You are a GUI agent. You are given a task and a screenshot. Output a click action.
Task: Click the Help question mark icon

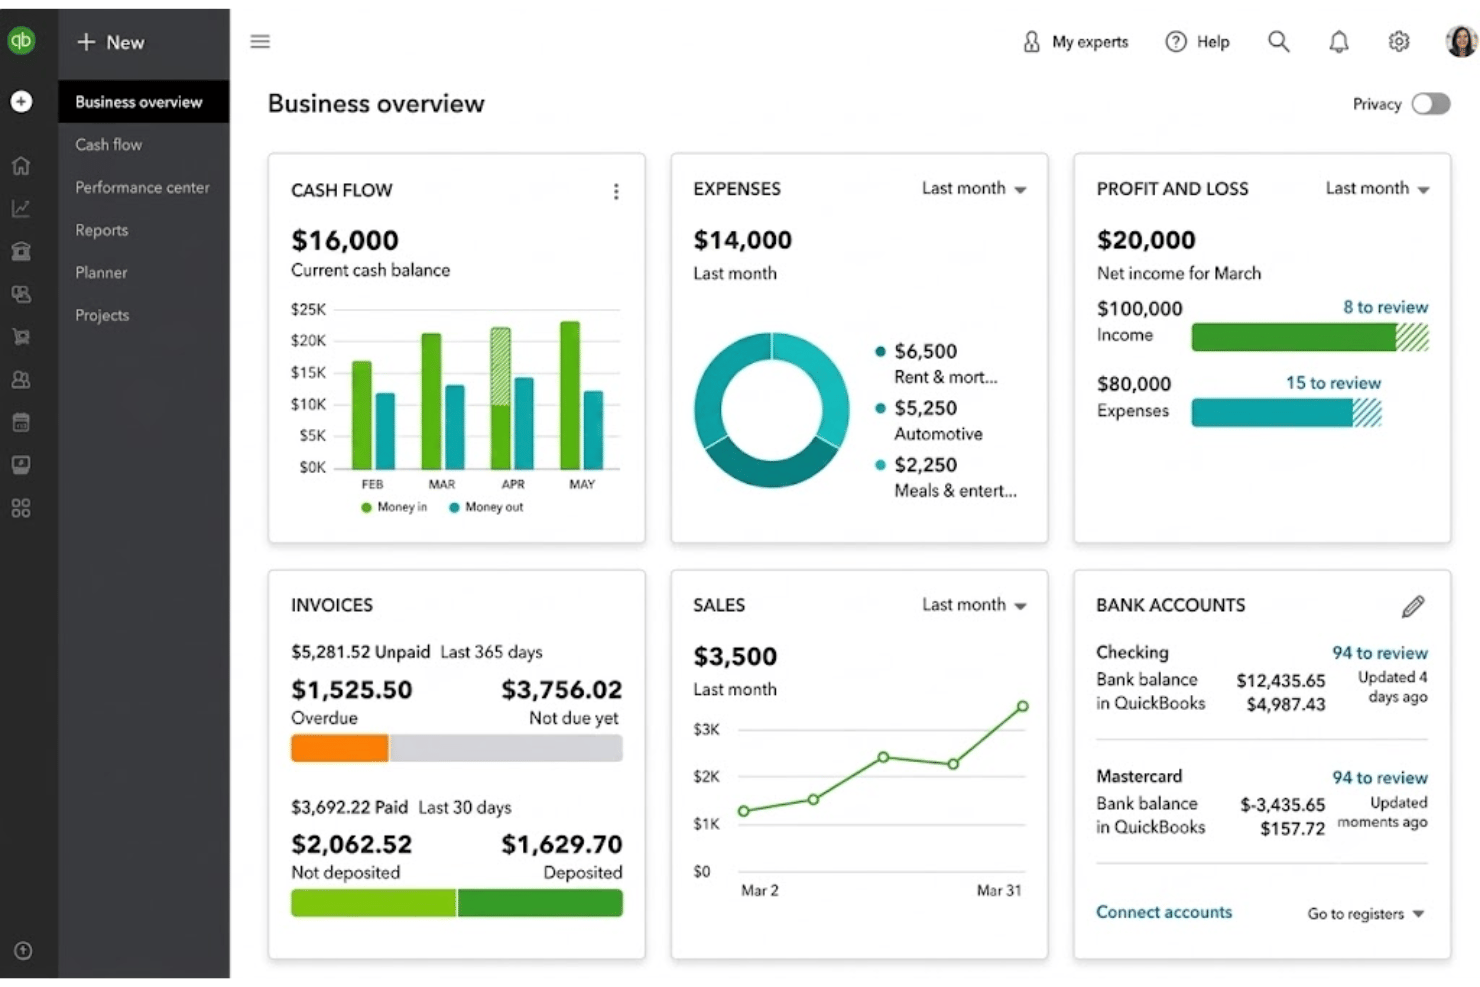1176,42
